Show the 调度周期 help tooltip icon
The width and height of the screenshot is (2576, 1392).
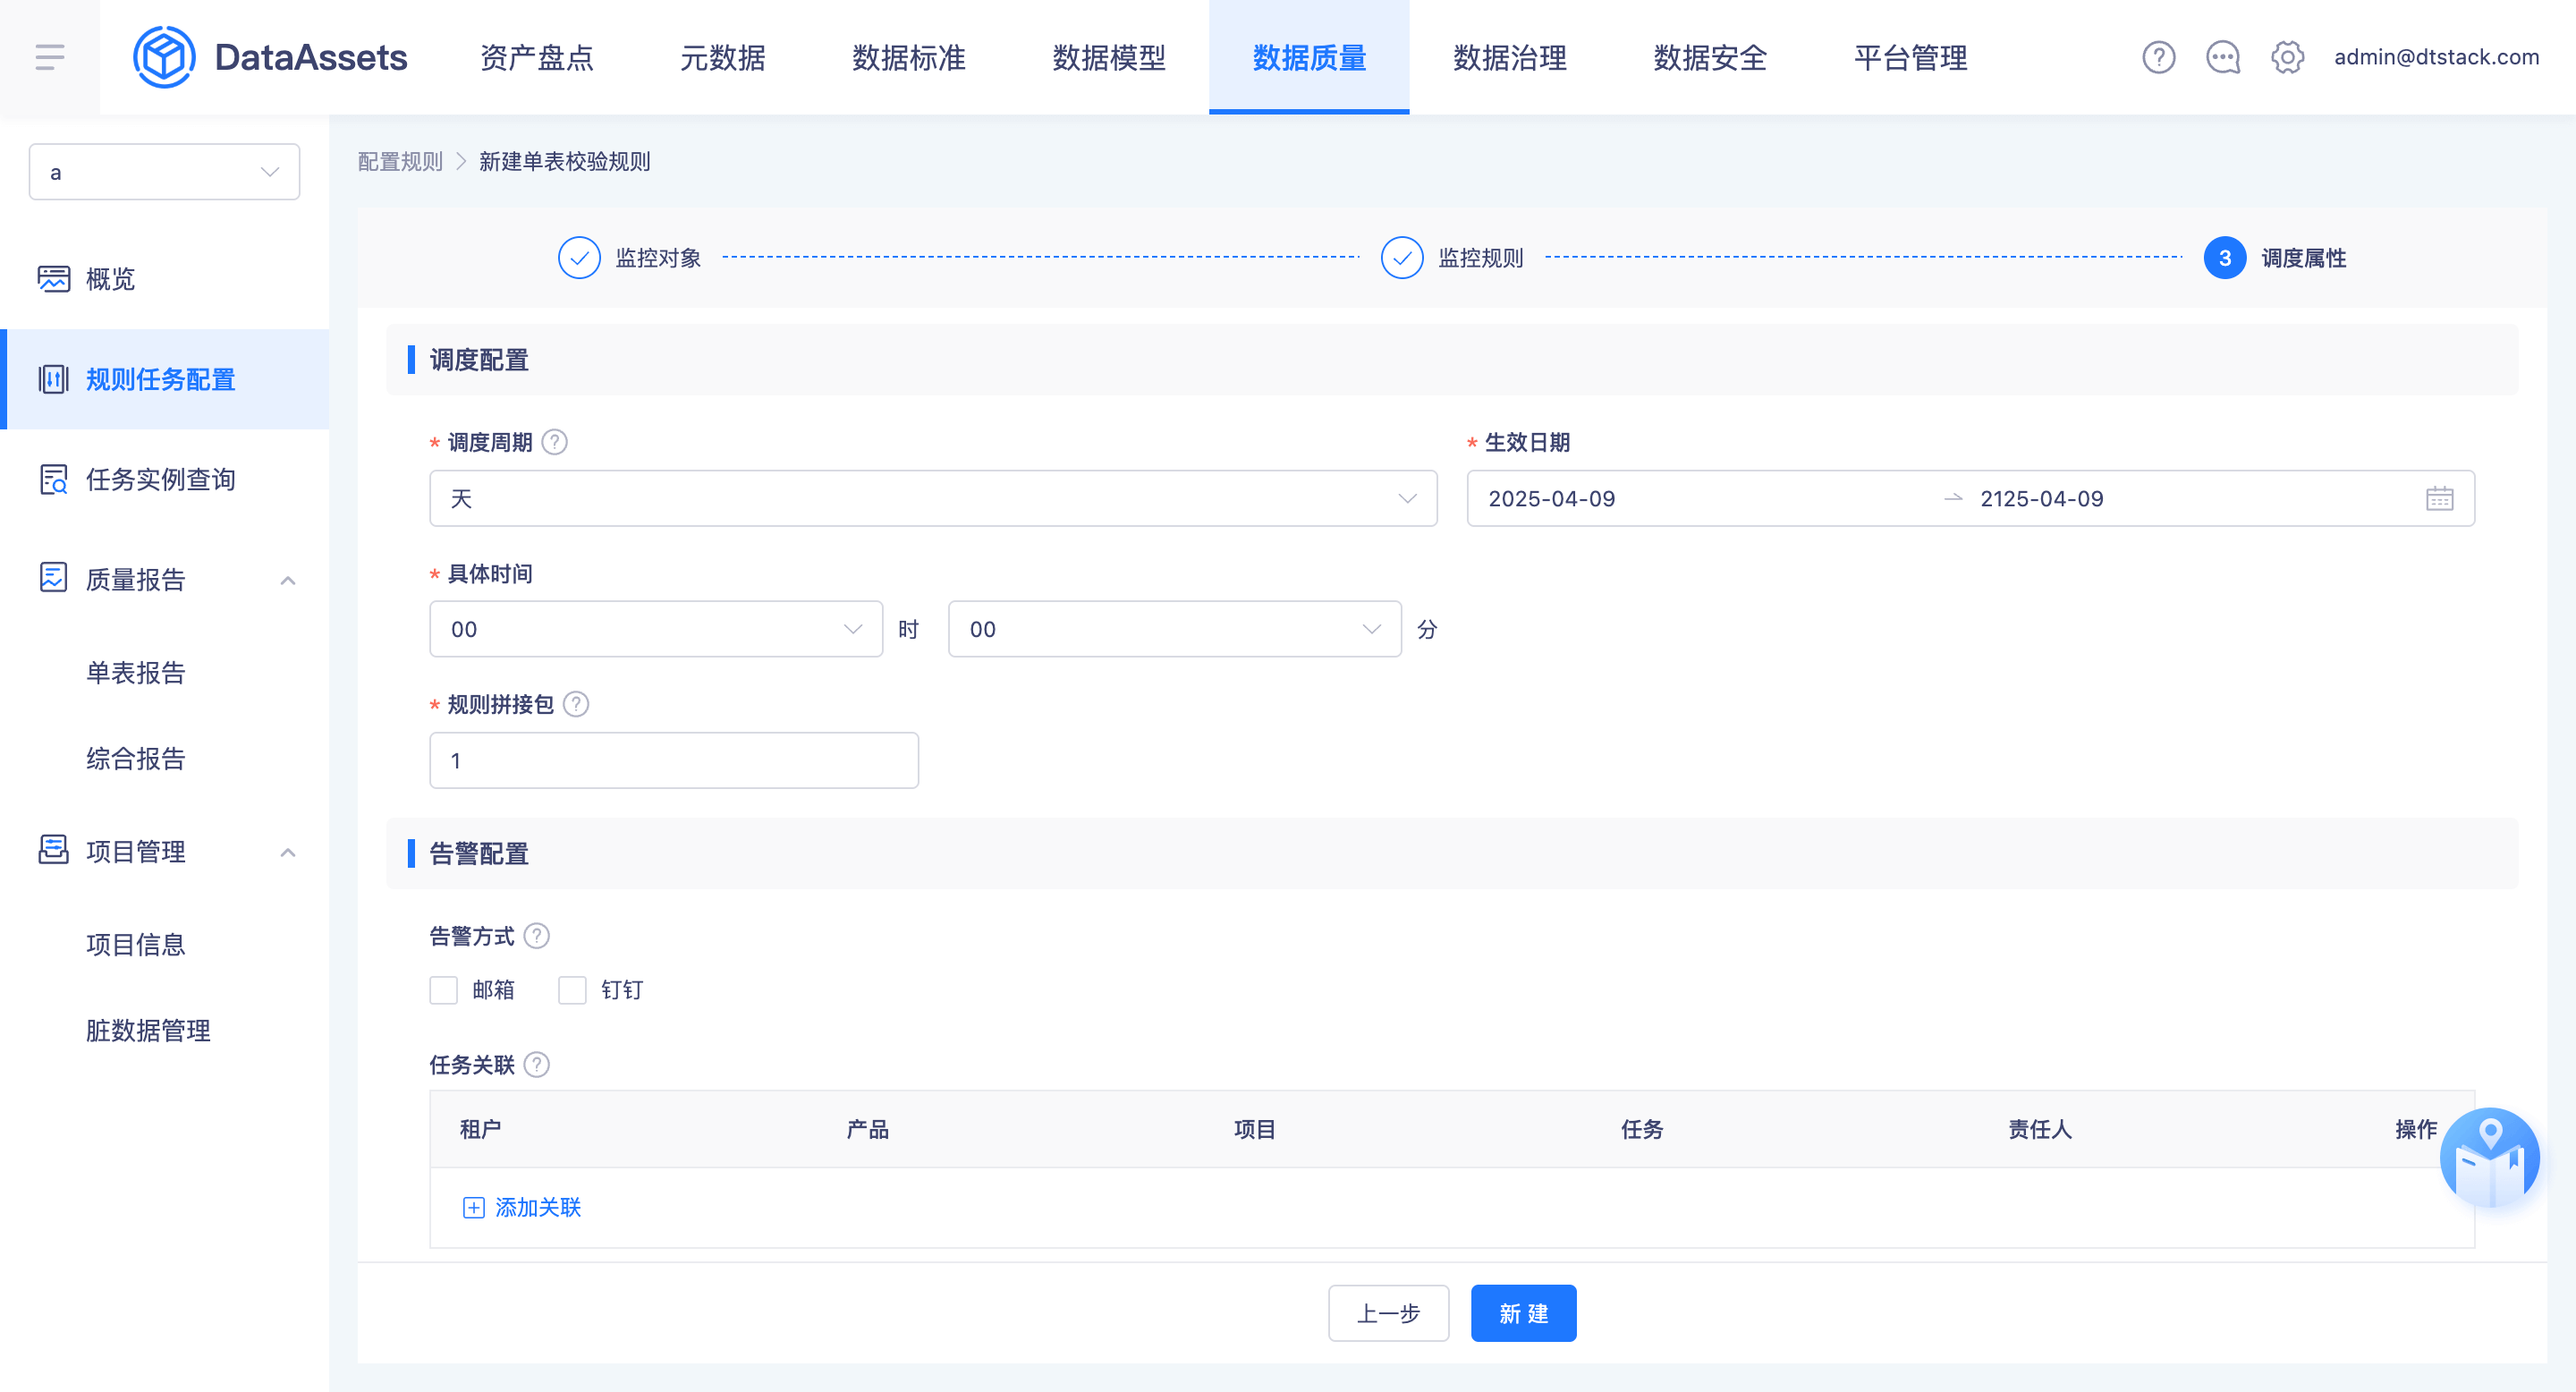click(554, 442)
